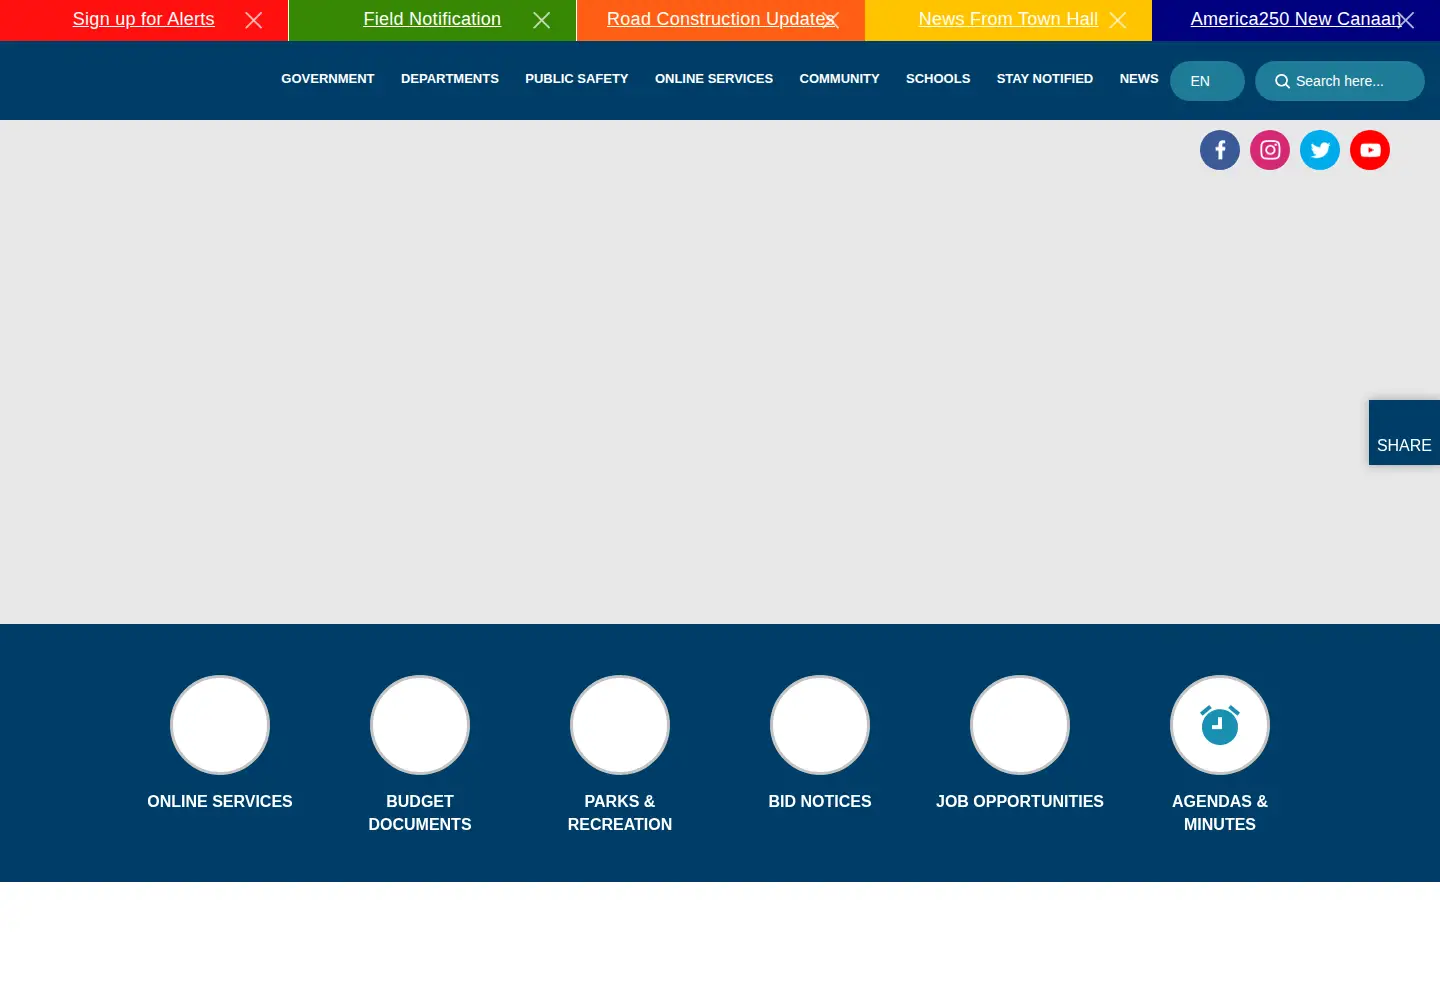Open the Facebook social icon
1440x1000 pixels.
[1220, 150]
